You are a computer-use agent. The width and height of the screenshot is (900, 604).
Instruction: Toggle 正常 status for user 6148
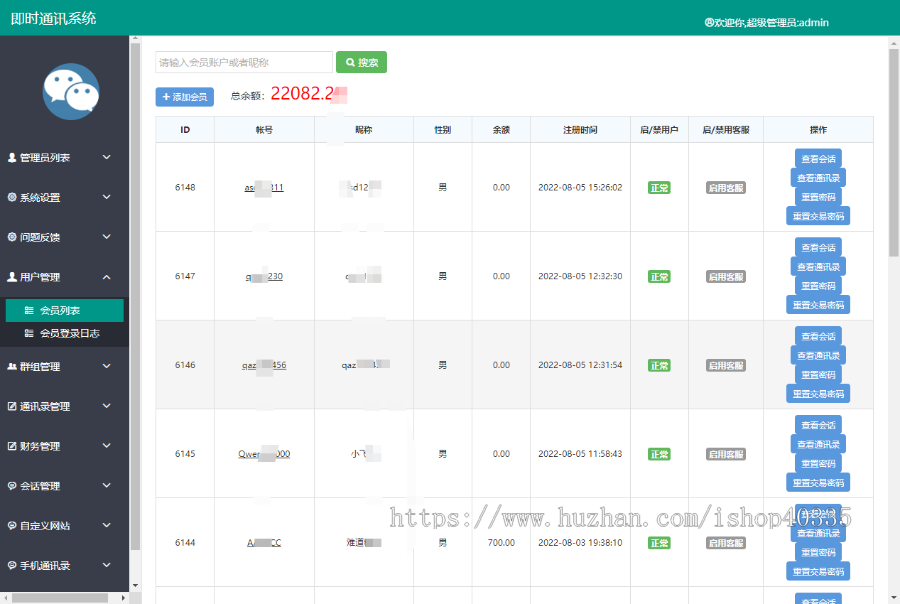(x=659, y=188)
